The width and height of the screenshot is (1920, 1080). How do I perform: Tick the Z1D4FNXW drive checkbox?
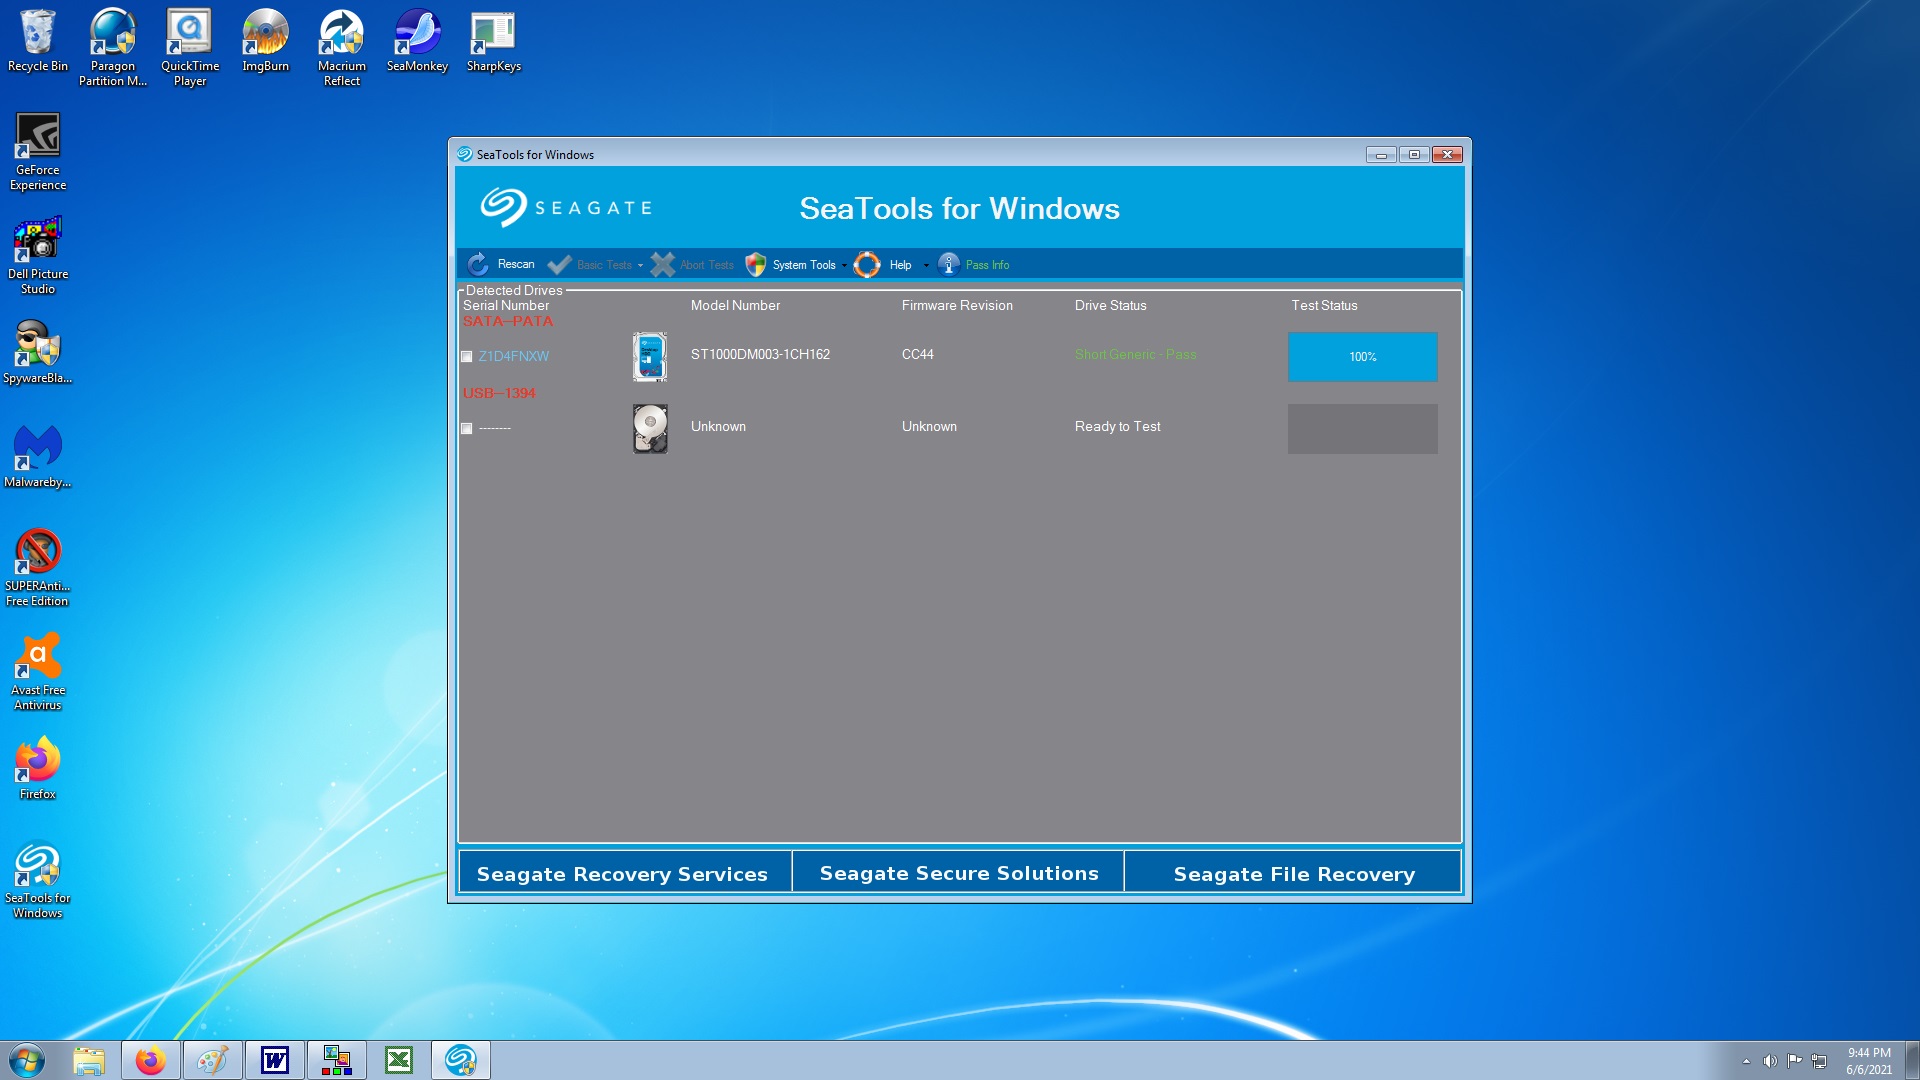tap(467, 357)
